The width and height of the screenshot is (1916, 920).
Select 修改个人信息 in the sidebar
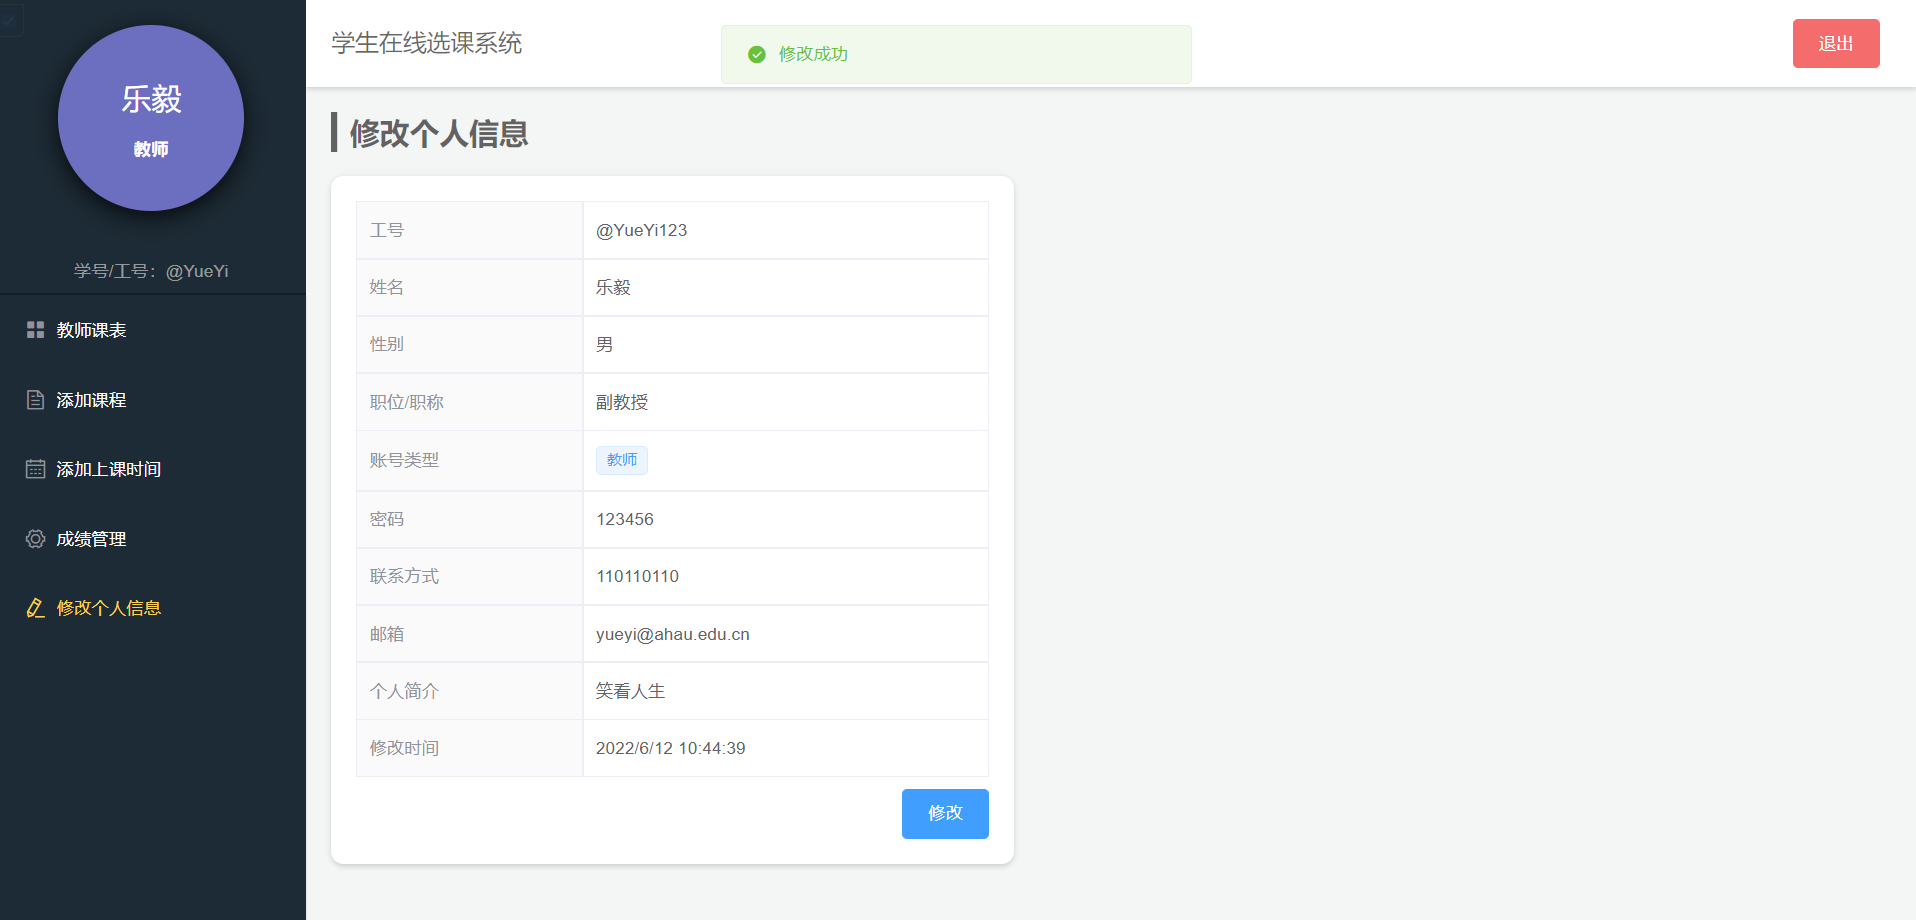pos(153,608)
